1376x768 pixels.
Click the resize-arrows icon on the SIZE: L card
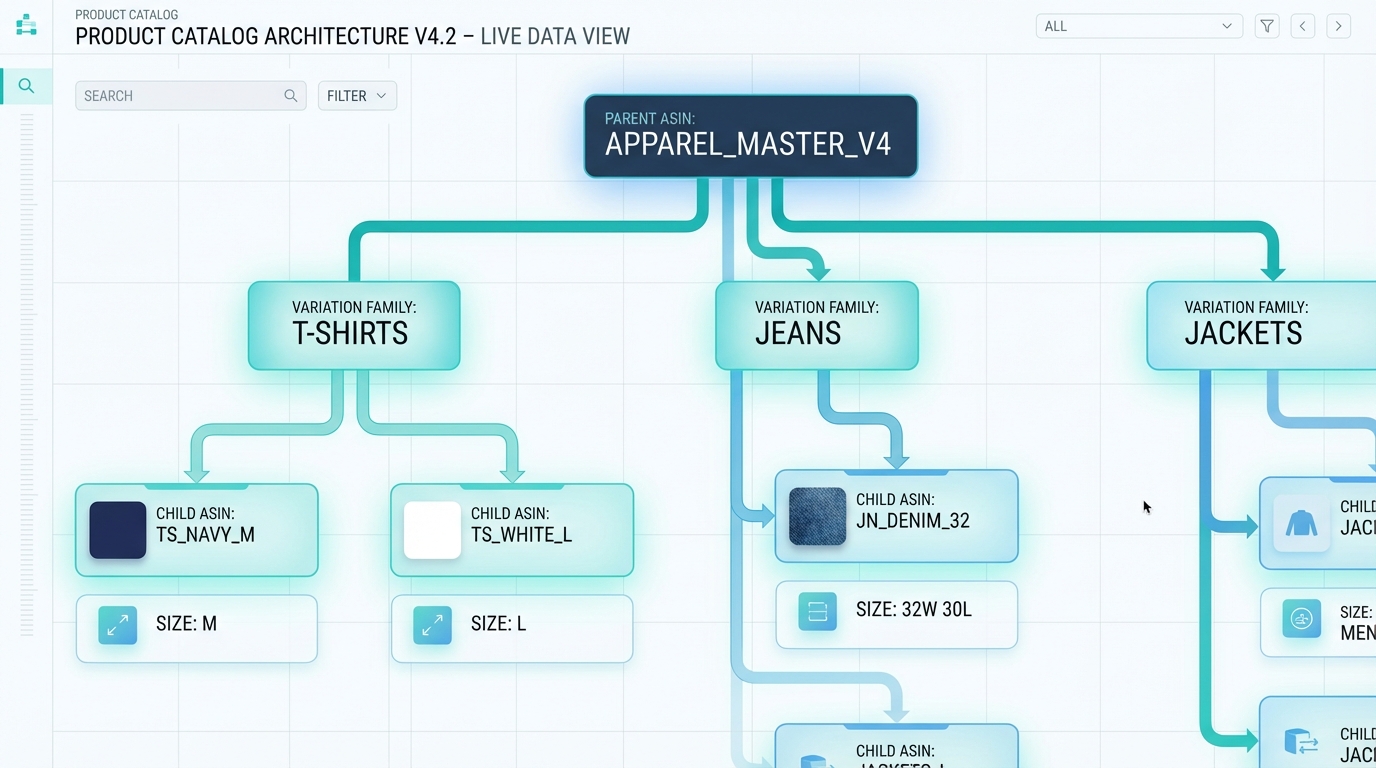(432, 625)
